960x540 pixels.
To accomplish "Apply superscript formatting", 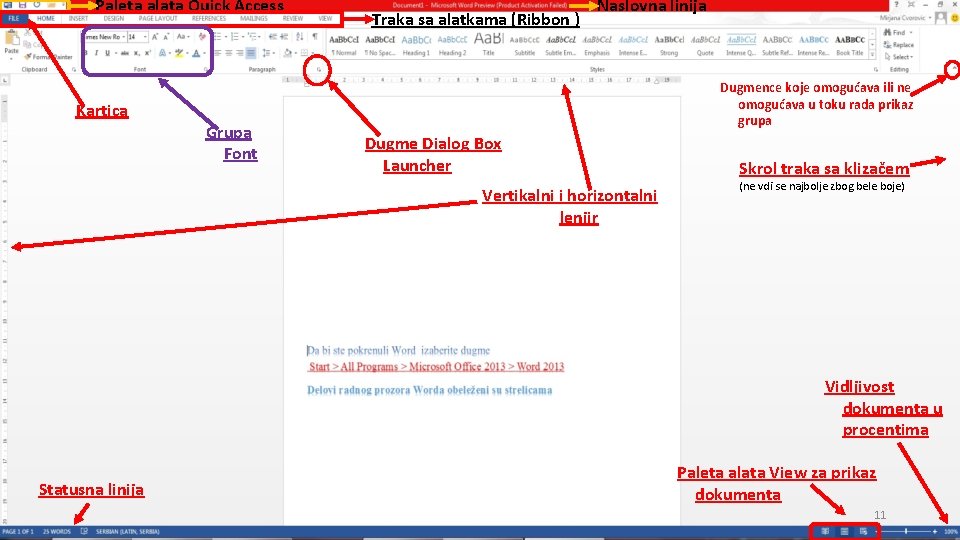I will pos(148,53).
